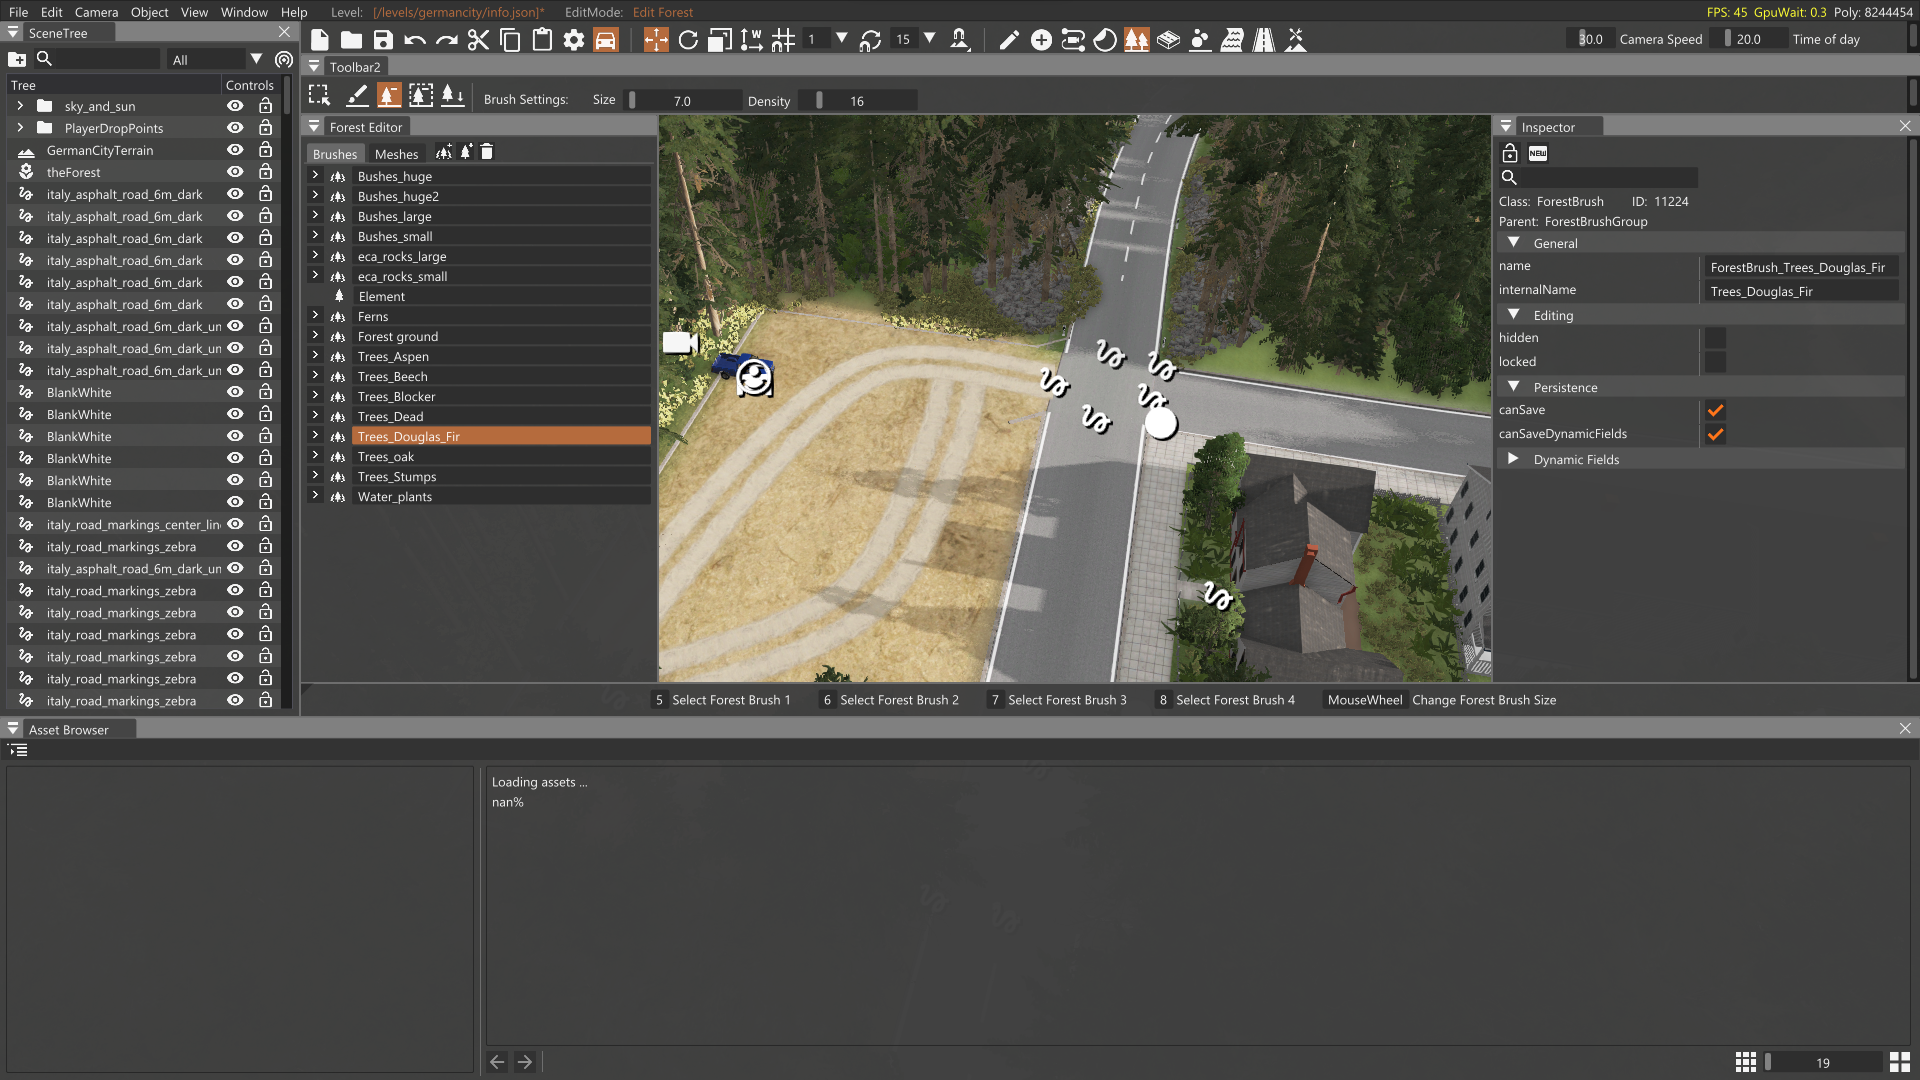Viewport: 1920px width, 1080px height.
Task: Undo the last action
Action: 415,40
